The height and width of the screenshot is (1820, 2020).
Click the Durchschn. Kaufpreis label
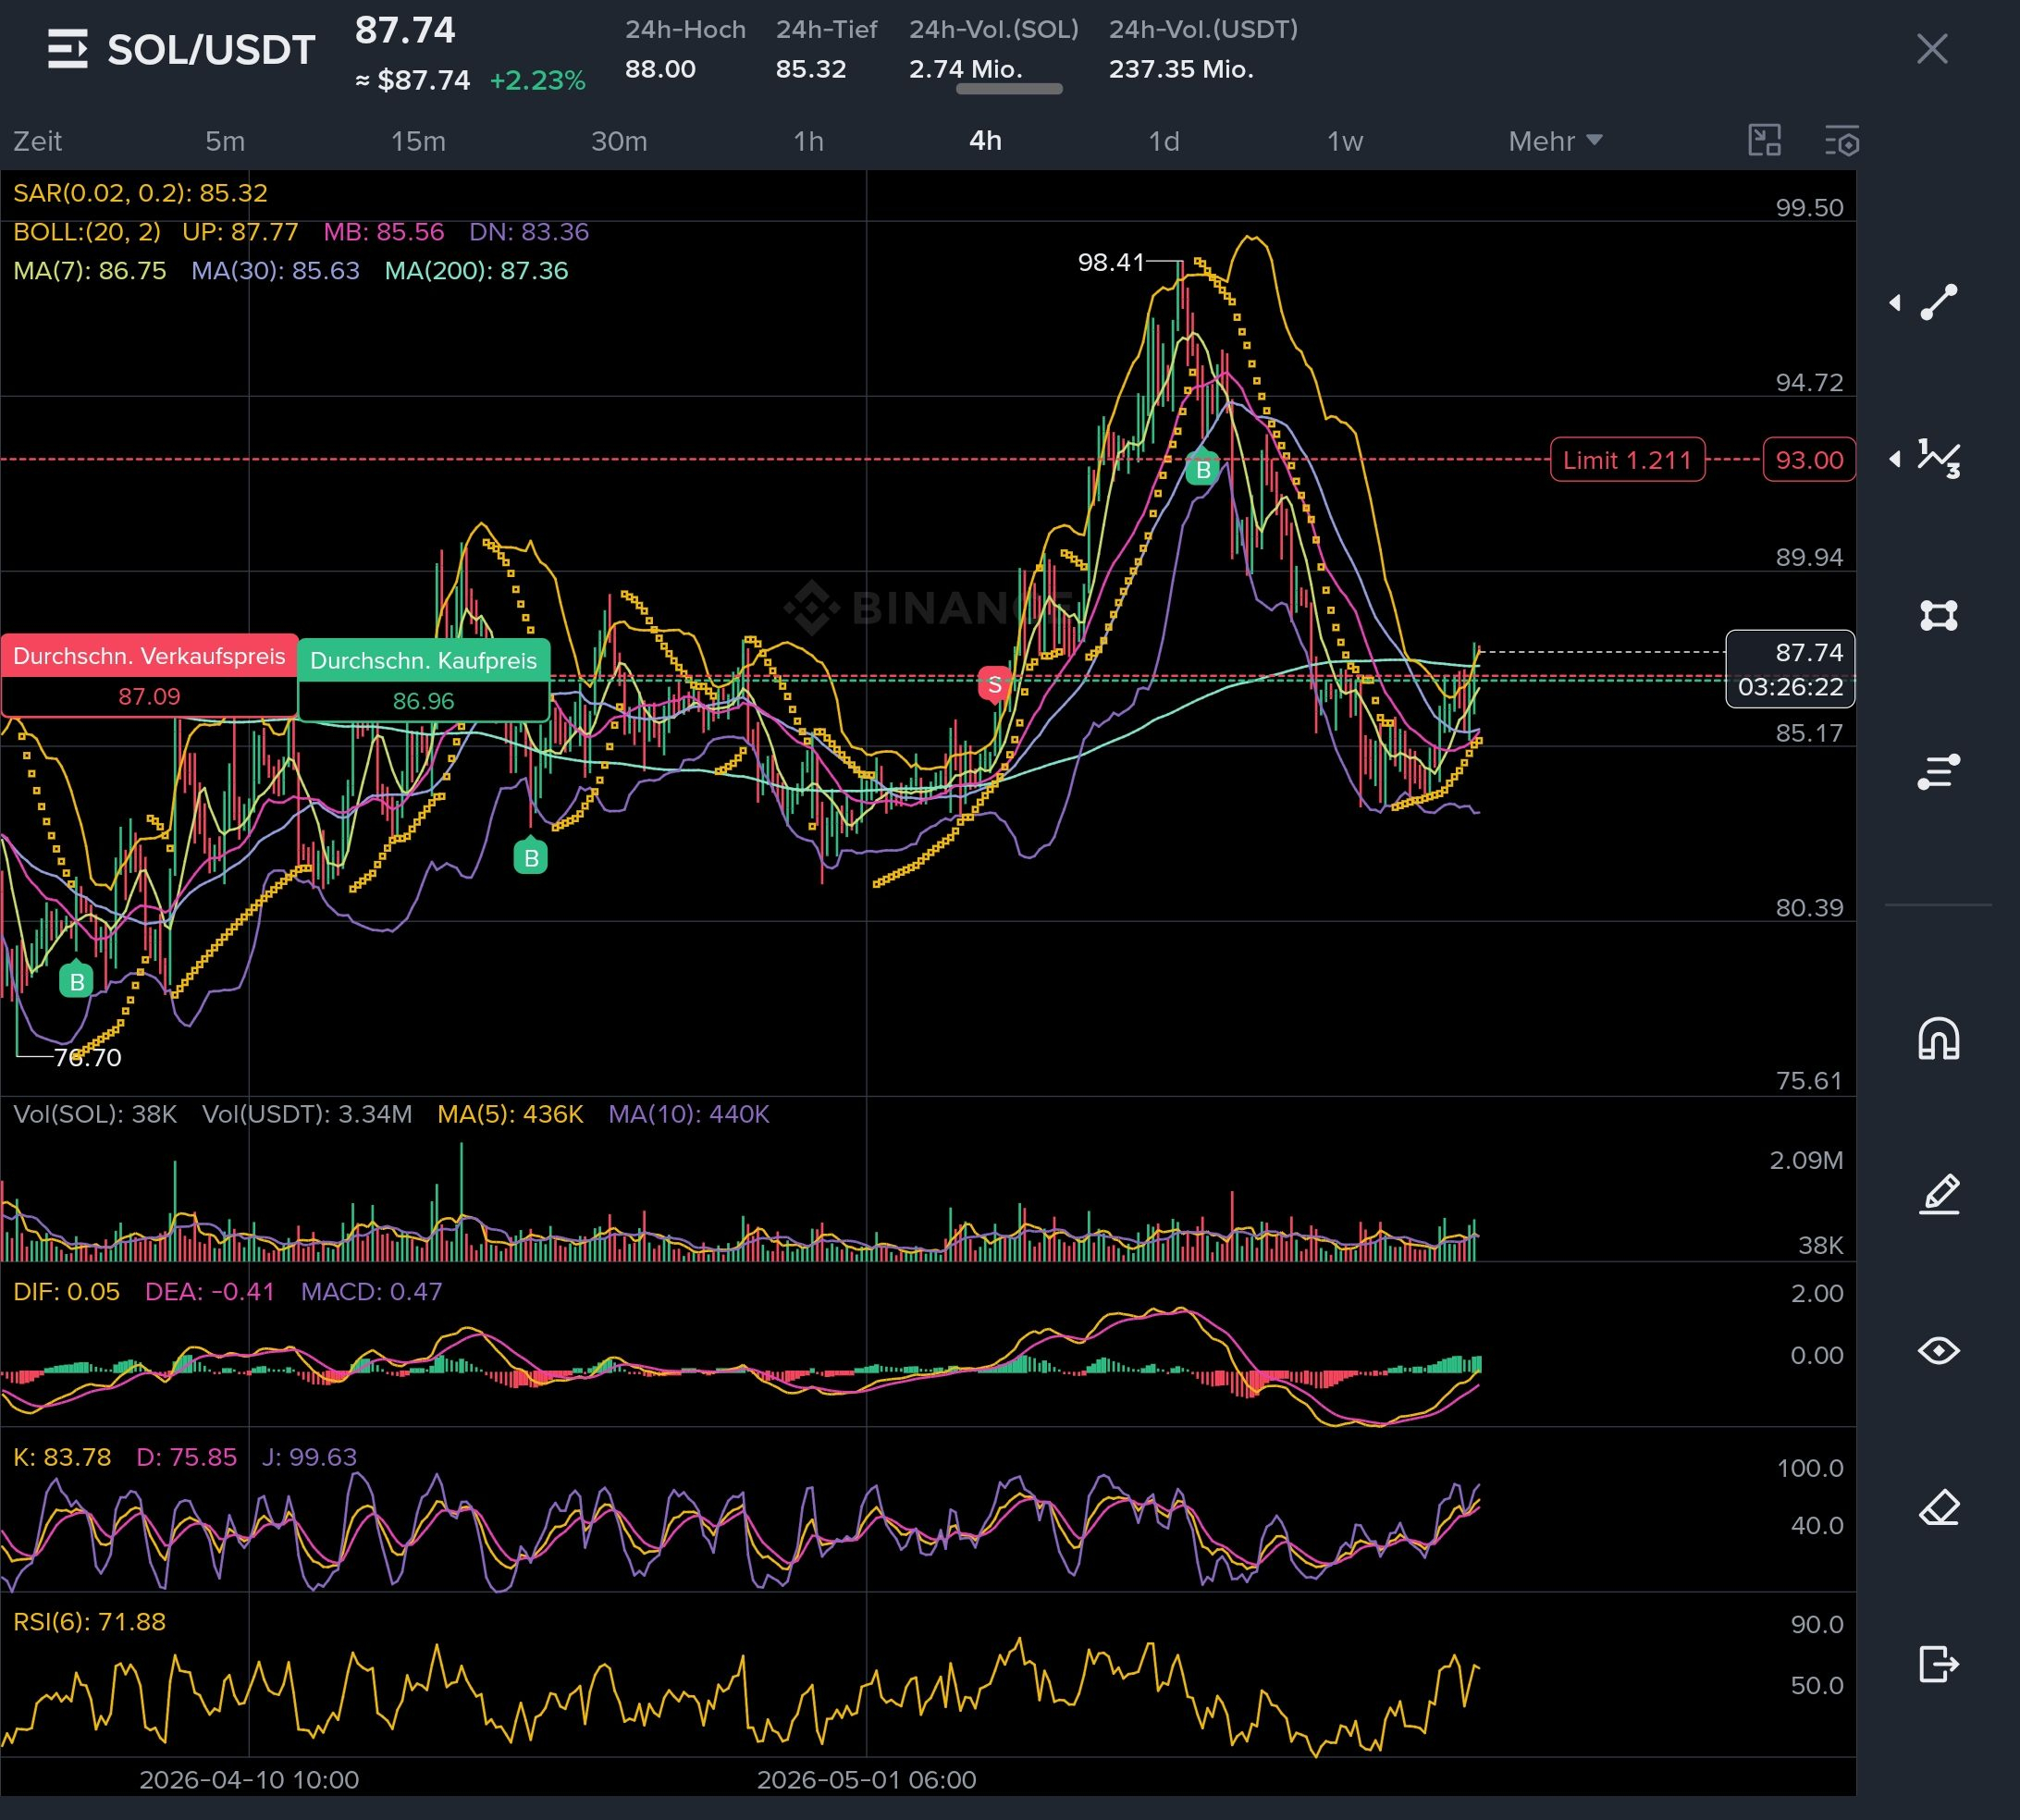pyautogui.click(x=423, y=660)
